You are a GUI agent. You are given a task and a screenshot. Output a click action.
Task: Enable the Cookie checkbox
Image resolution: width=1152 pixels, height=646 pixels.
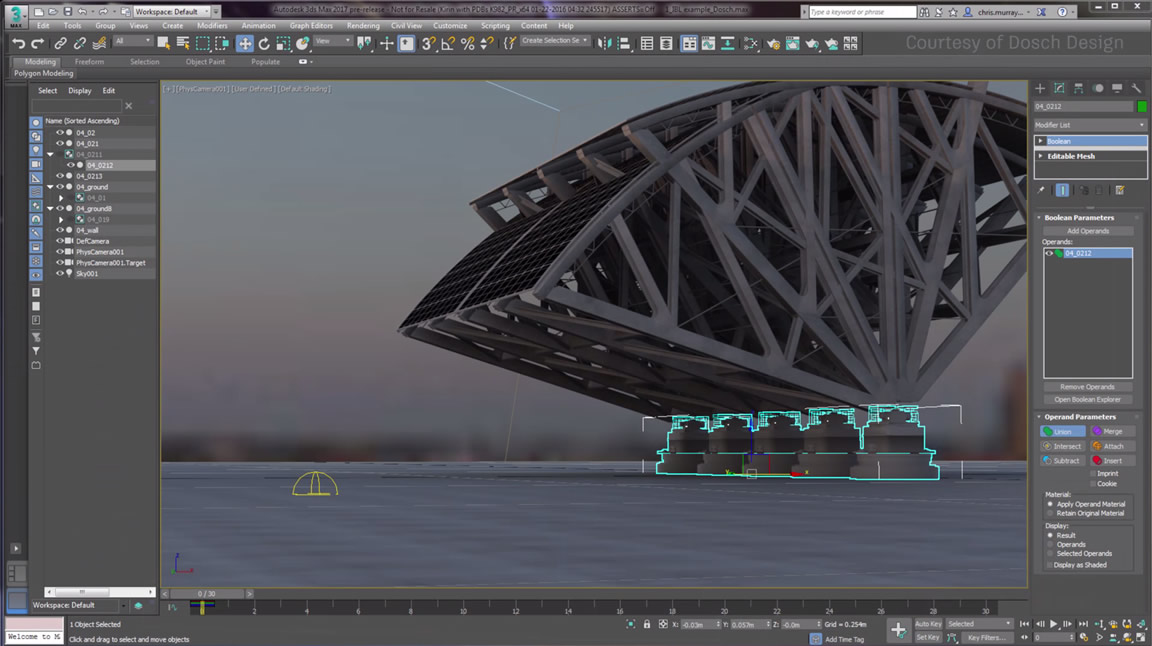1093,483
